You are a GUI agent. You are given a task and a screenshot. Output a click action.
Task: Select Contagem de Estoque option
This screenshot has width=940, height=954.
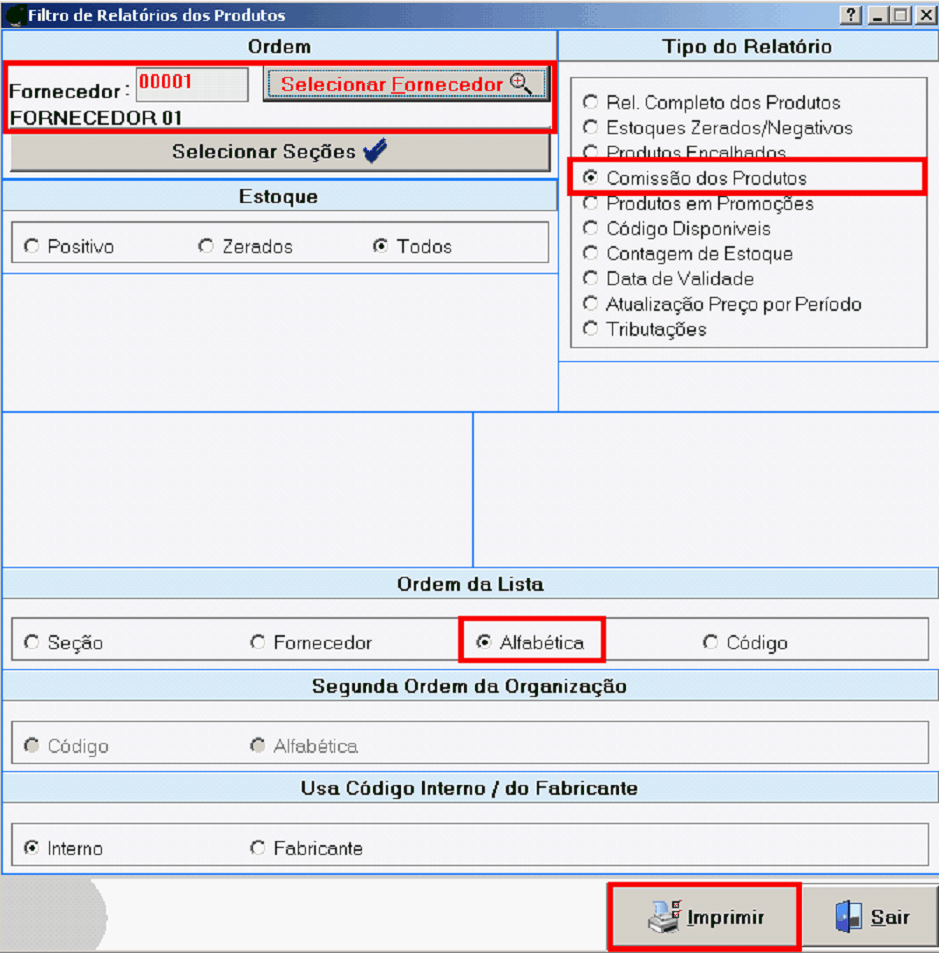click(591, 254)
